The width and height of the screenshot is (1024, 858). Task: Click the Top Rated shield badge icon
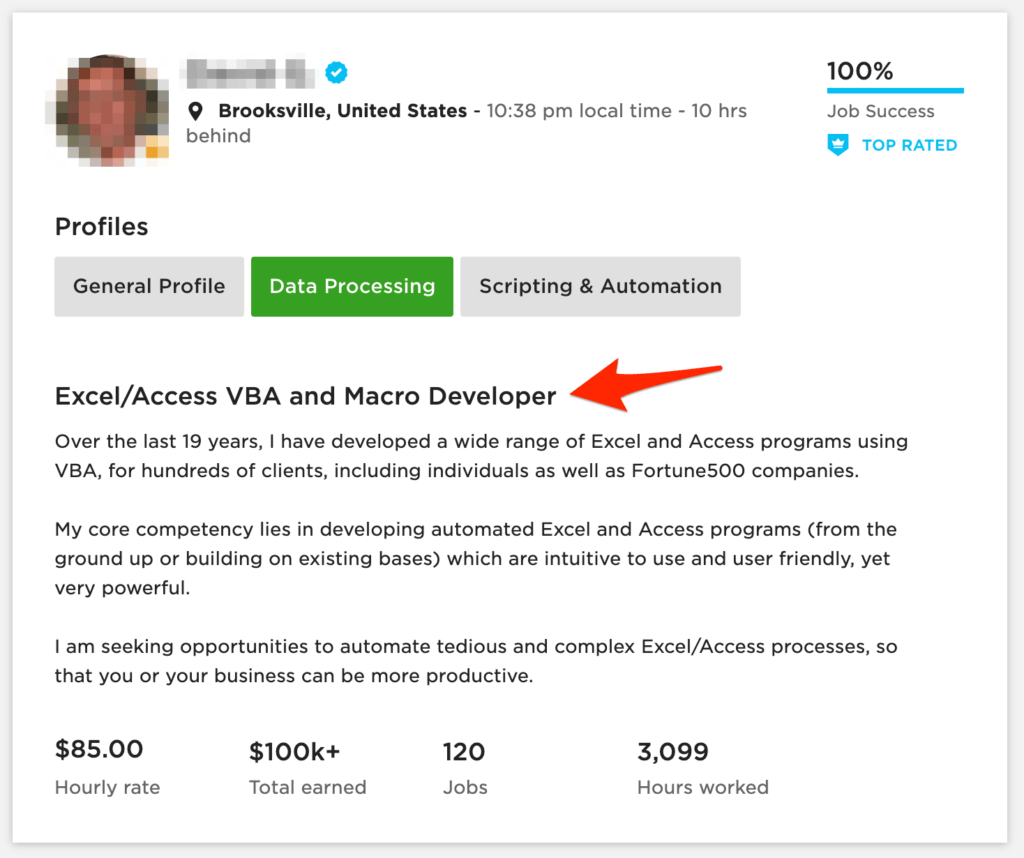tap(838, 144)
